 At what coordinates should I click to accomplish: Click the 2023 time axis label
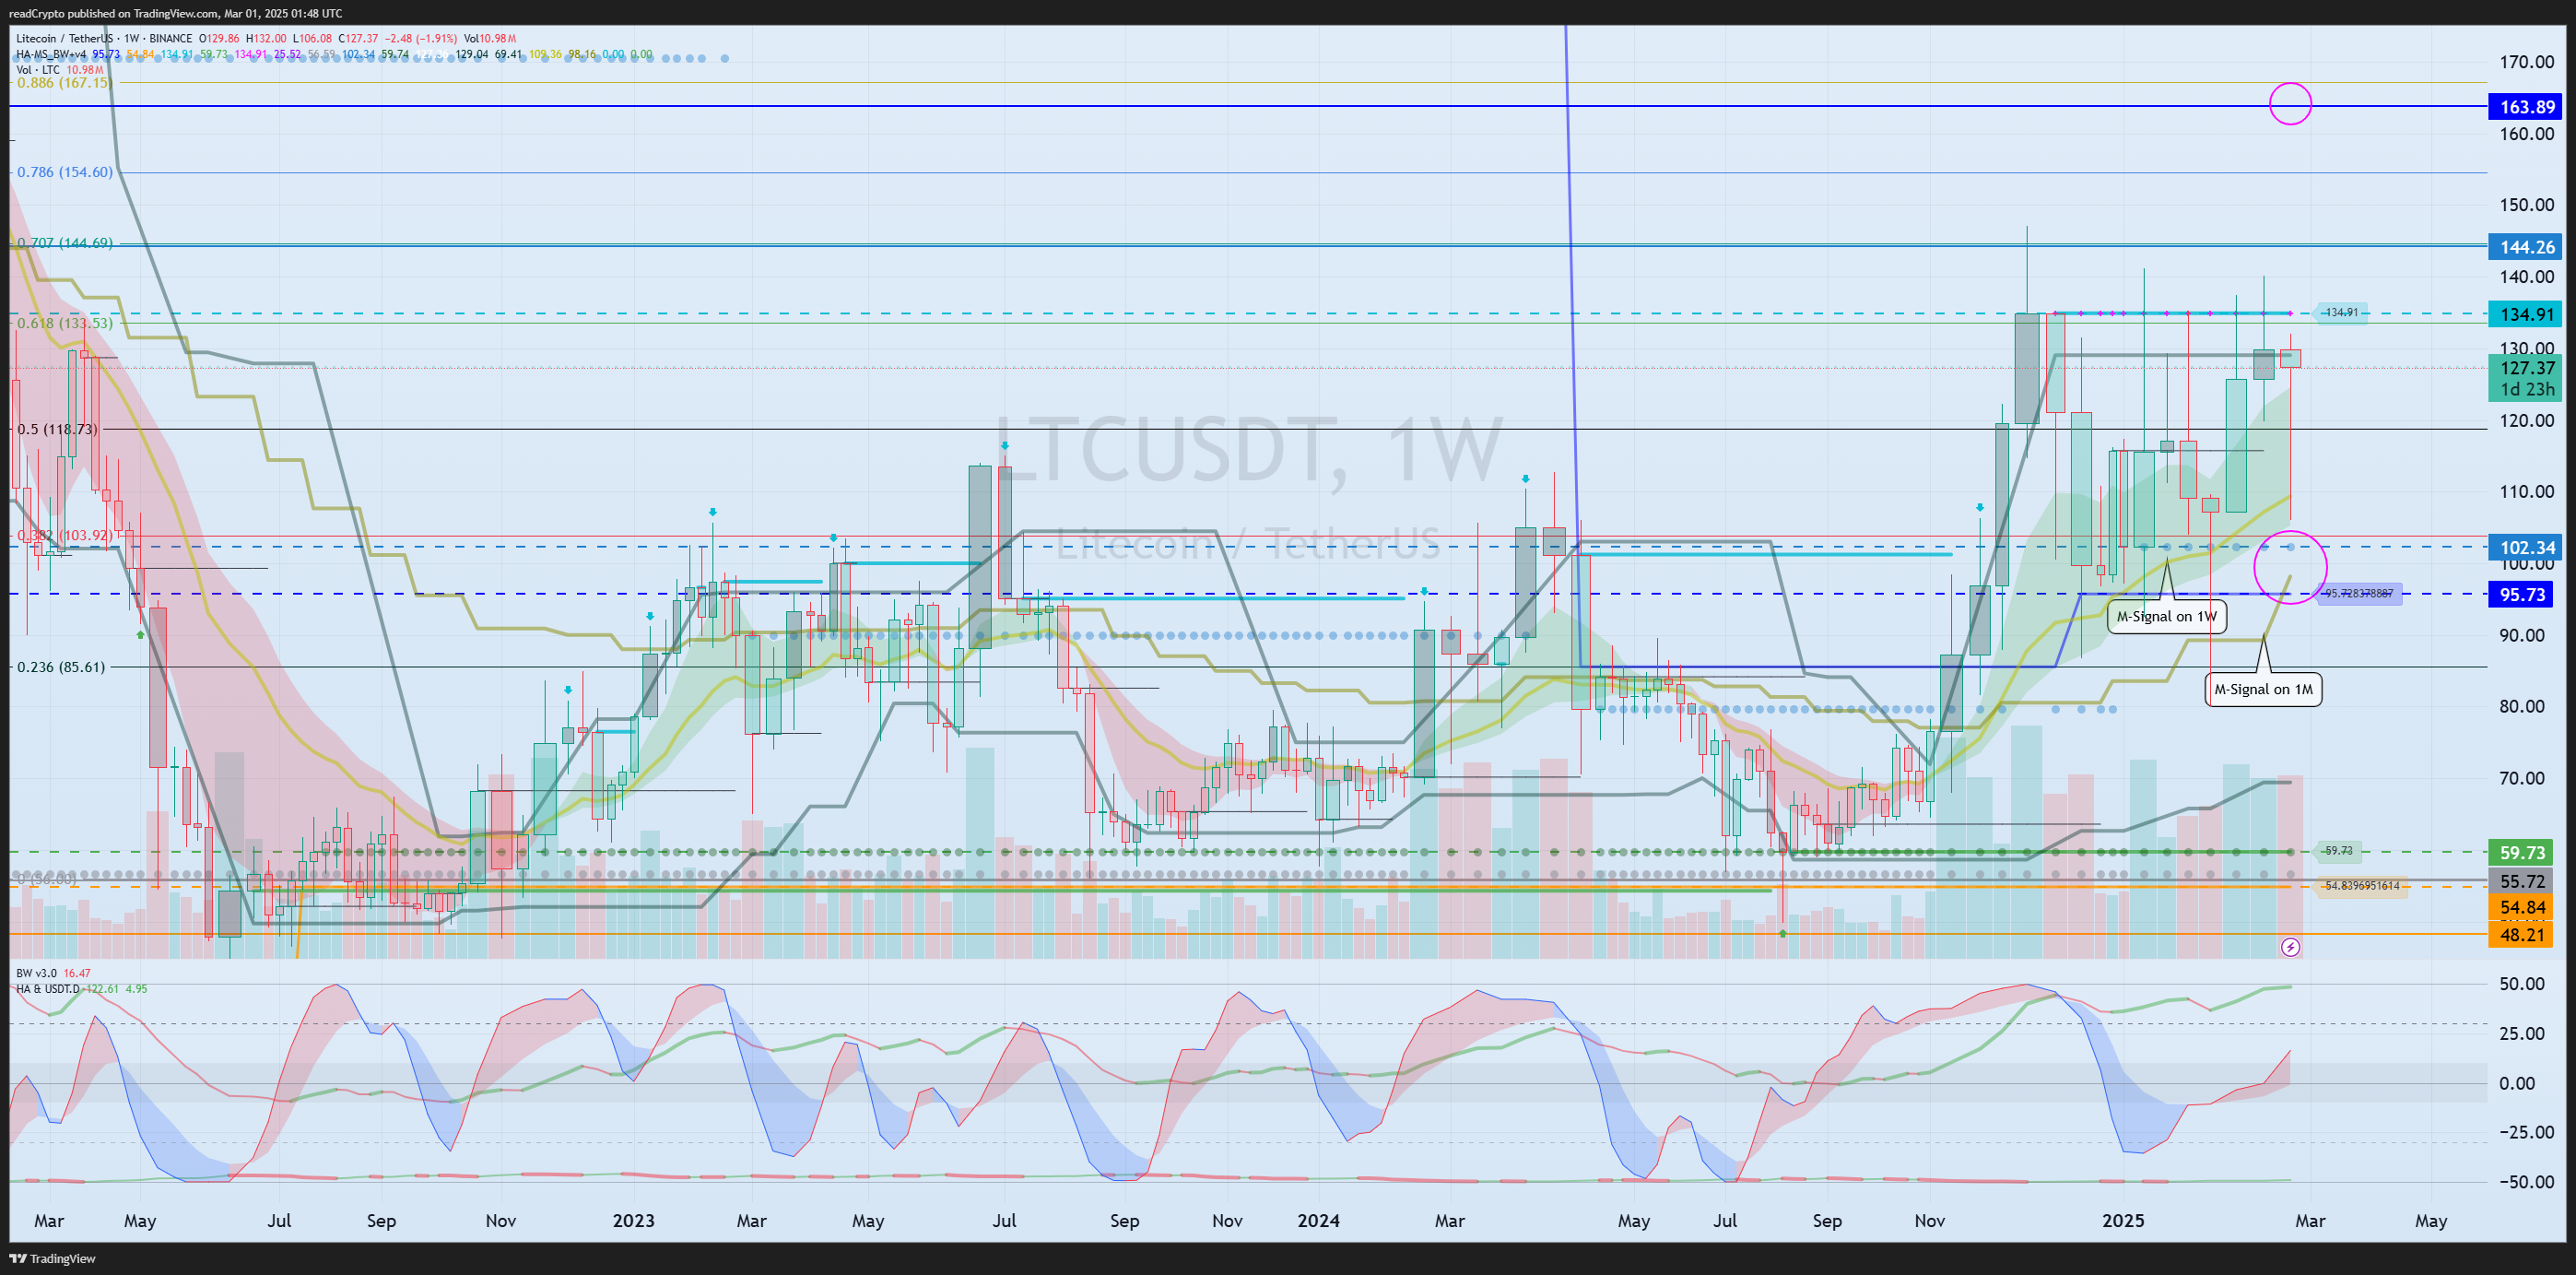tap(633, 1221)
